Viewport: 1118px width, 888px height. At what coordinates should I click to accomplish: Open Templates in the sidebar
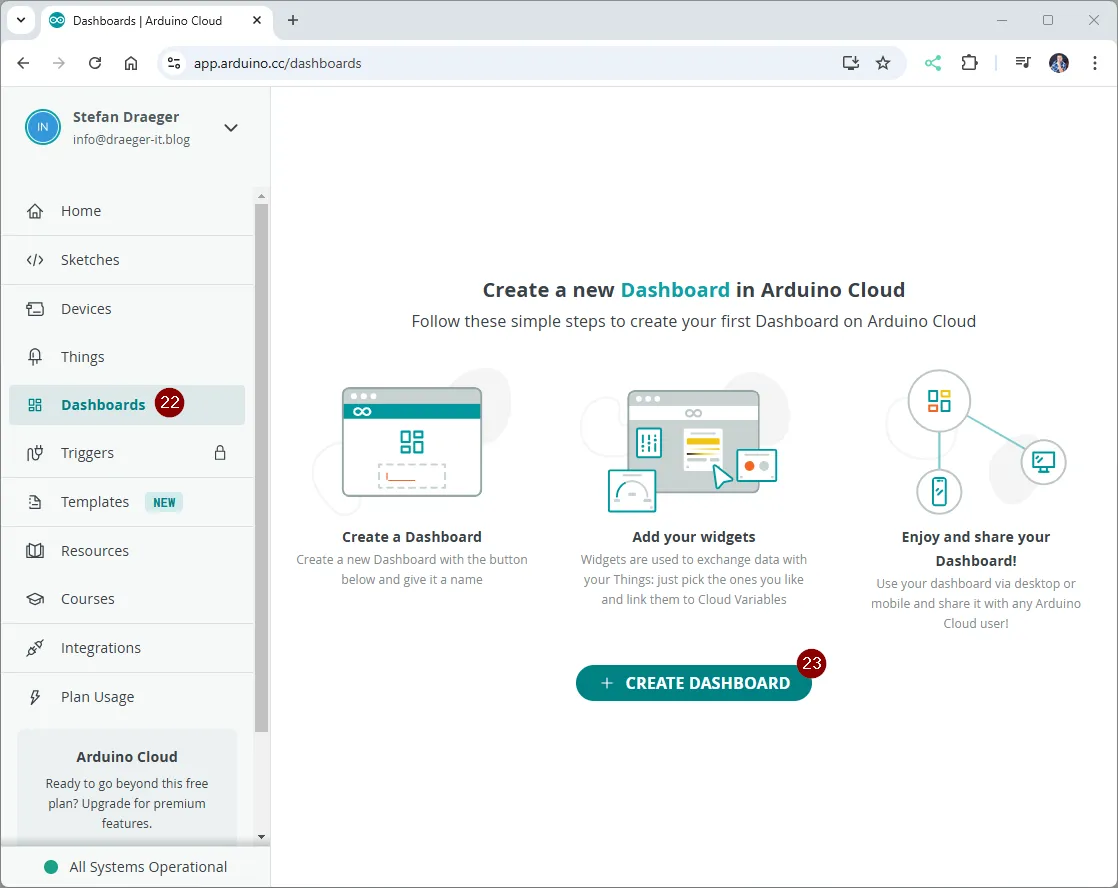pyautogui.click(x=95, y=502)
